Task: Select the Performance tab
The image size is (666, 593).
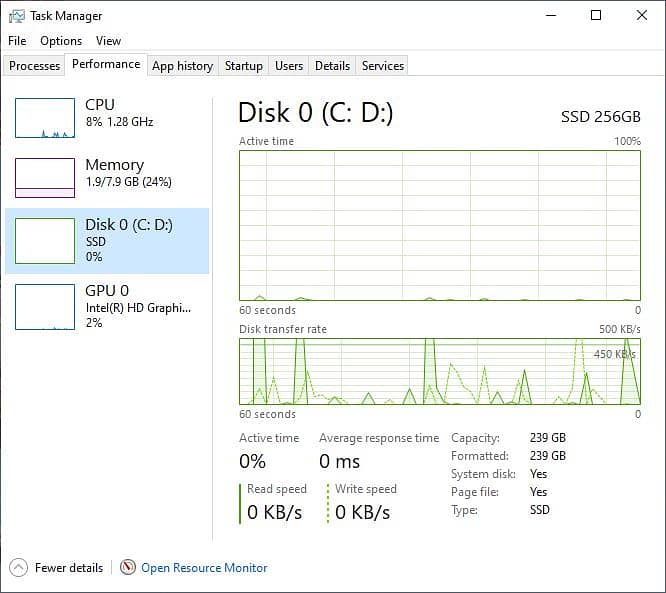Action: (106, 64)
